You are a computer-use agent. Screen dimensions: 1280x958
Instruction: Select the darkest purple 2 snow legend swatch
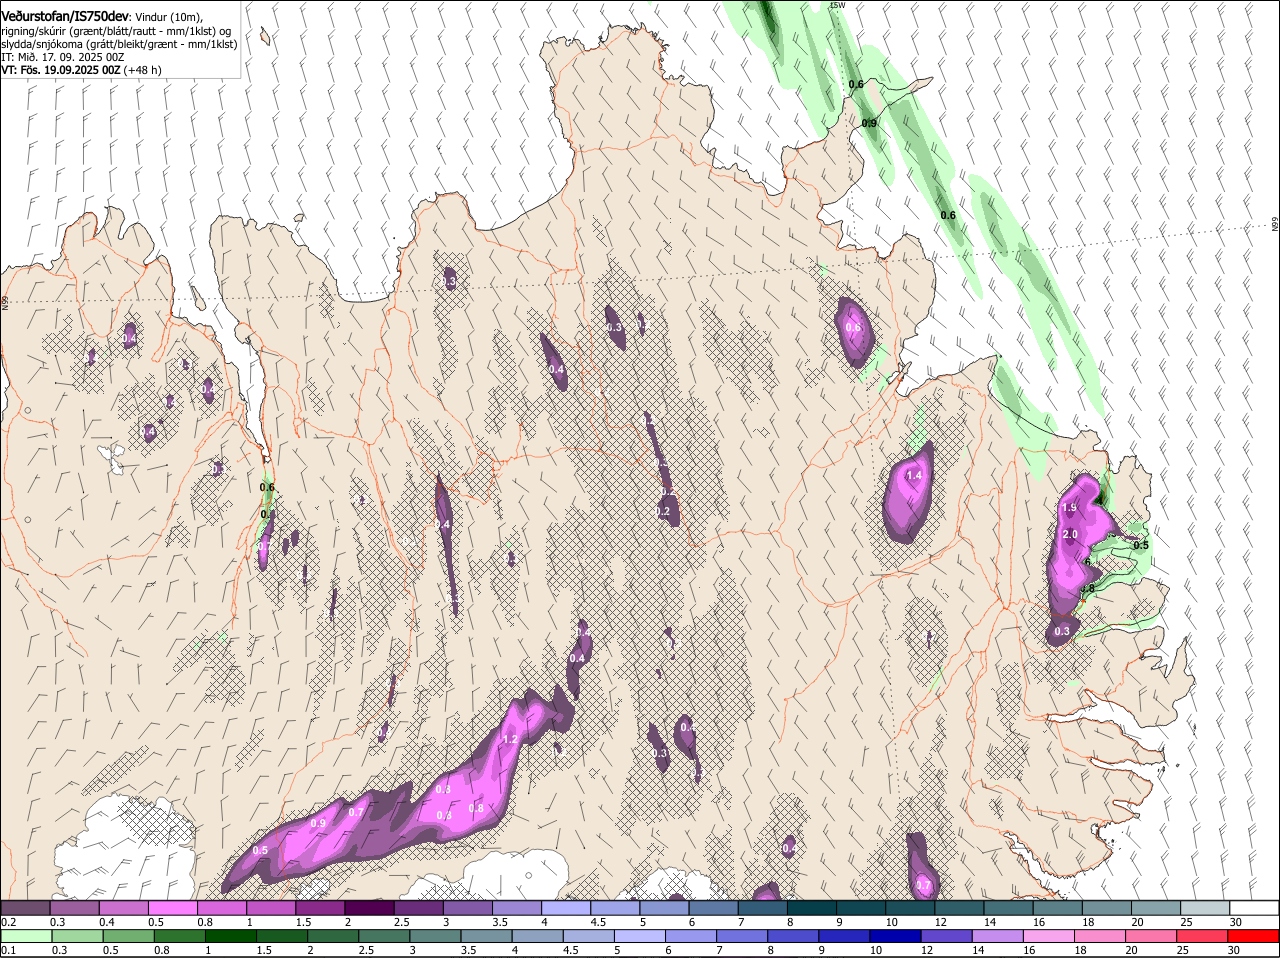pos(369,908)
